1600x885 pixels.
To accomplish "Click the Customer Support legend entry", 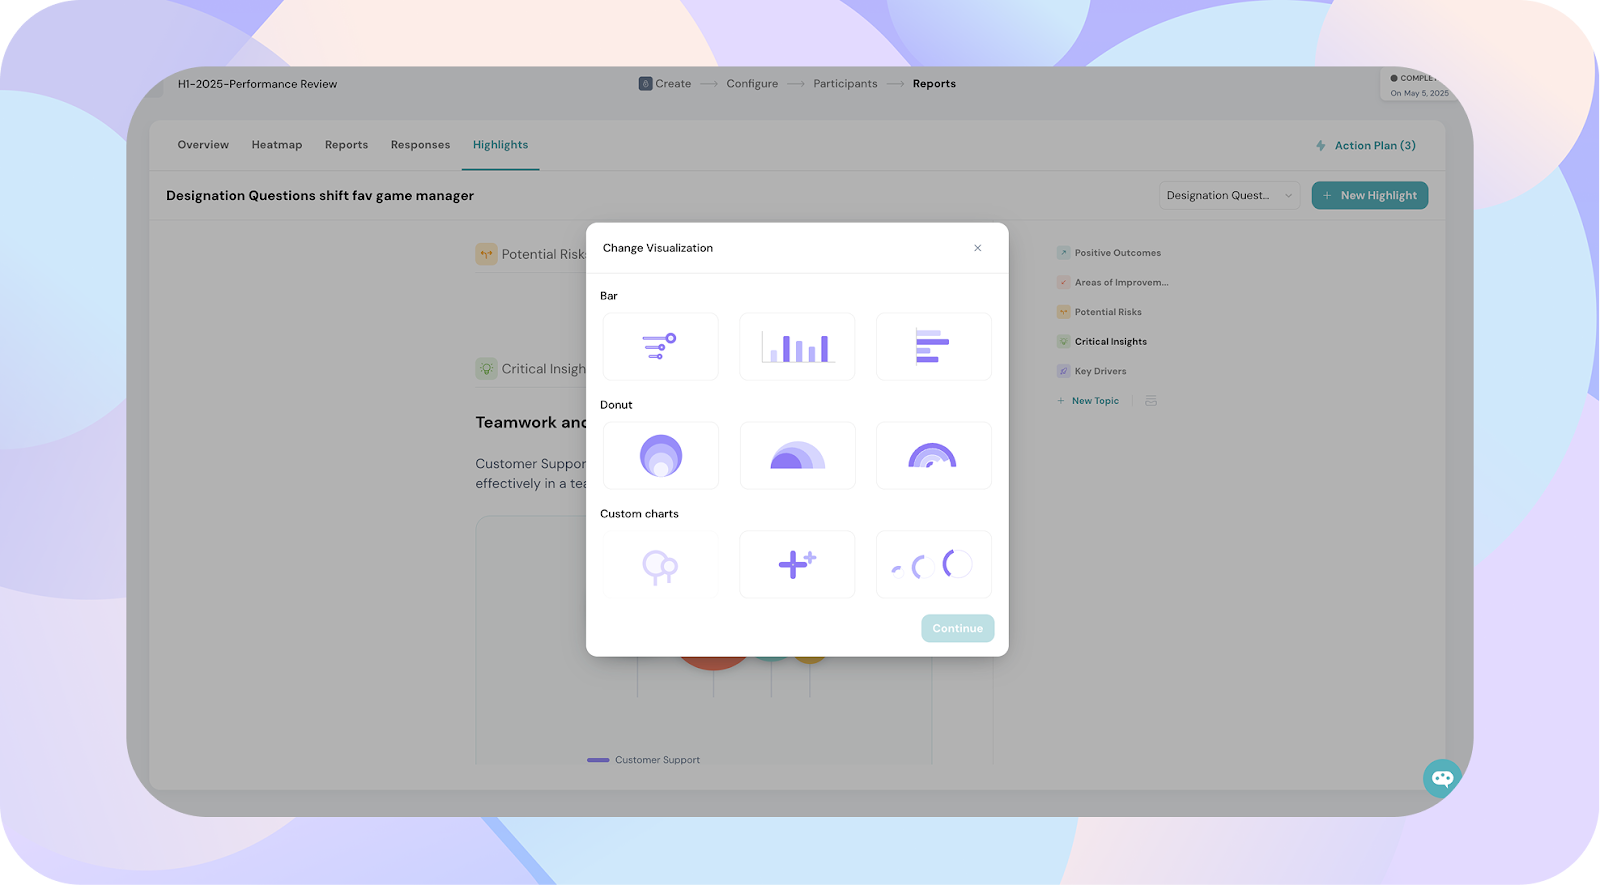I will tap(643, 760).
